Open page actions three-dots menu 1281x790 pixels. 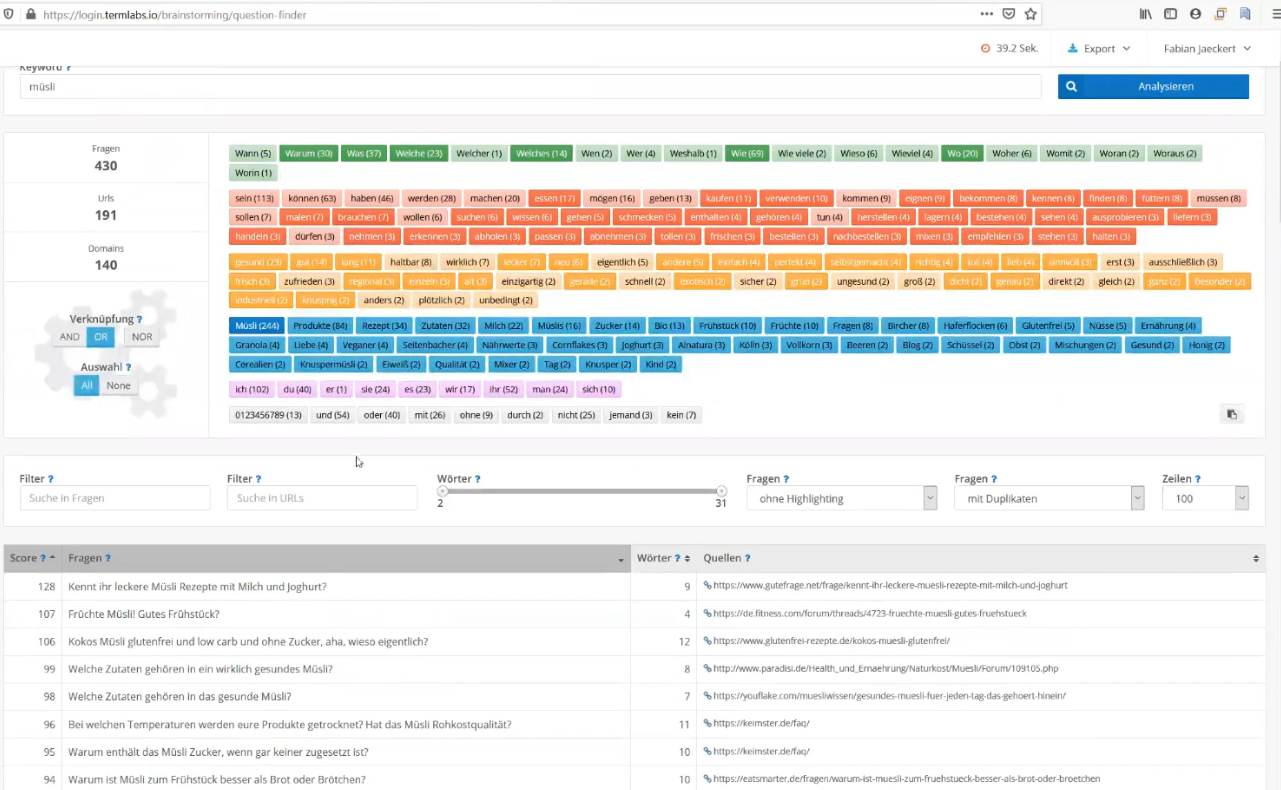pyautogui.click(x=987, y=14)
